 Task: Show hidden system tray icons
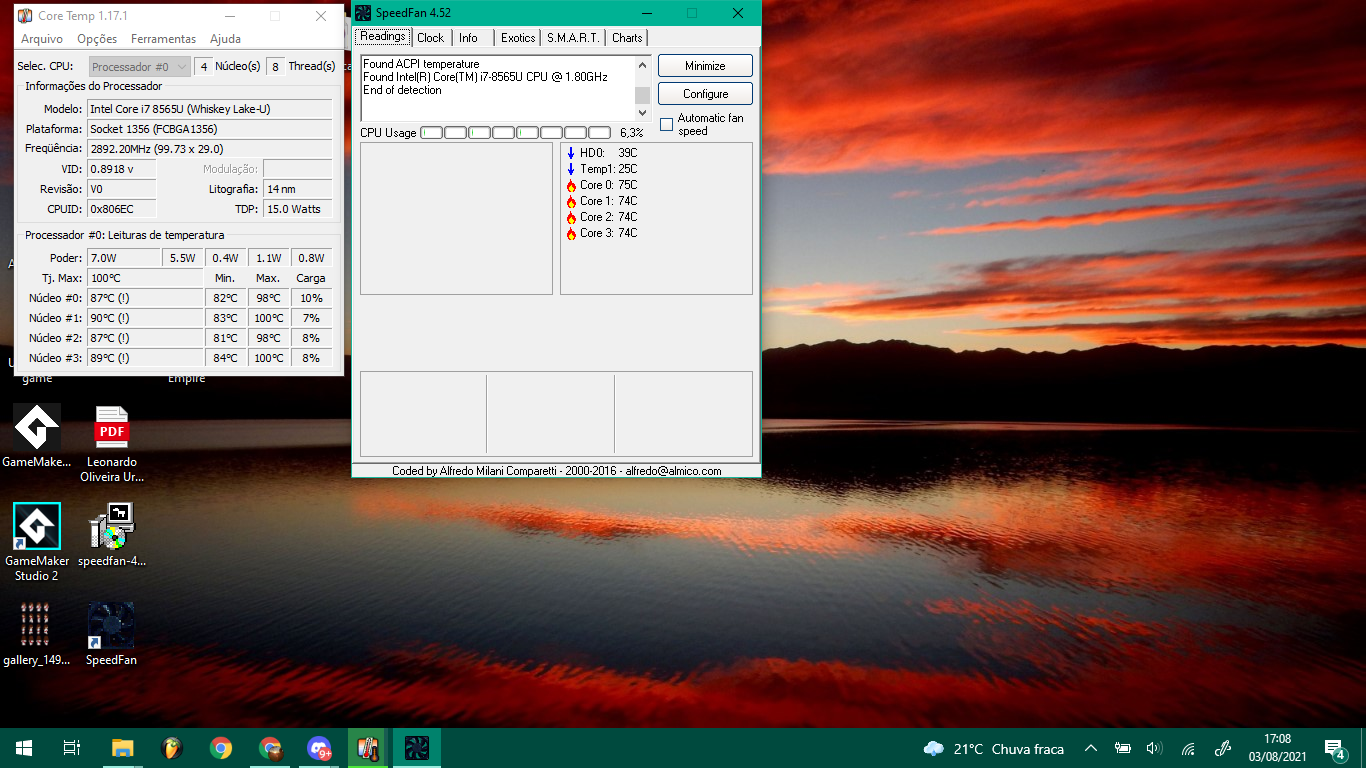[1091, 748]
